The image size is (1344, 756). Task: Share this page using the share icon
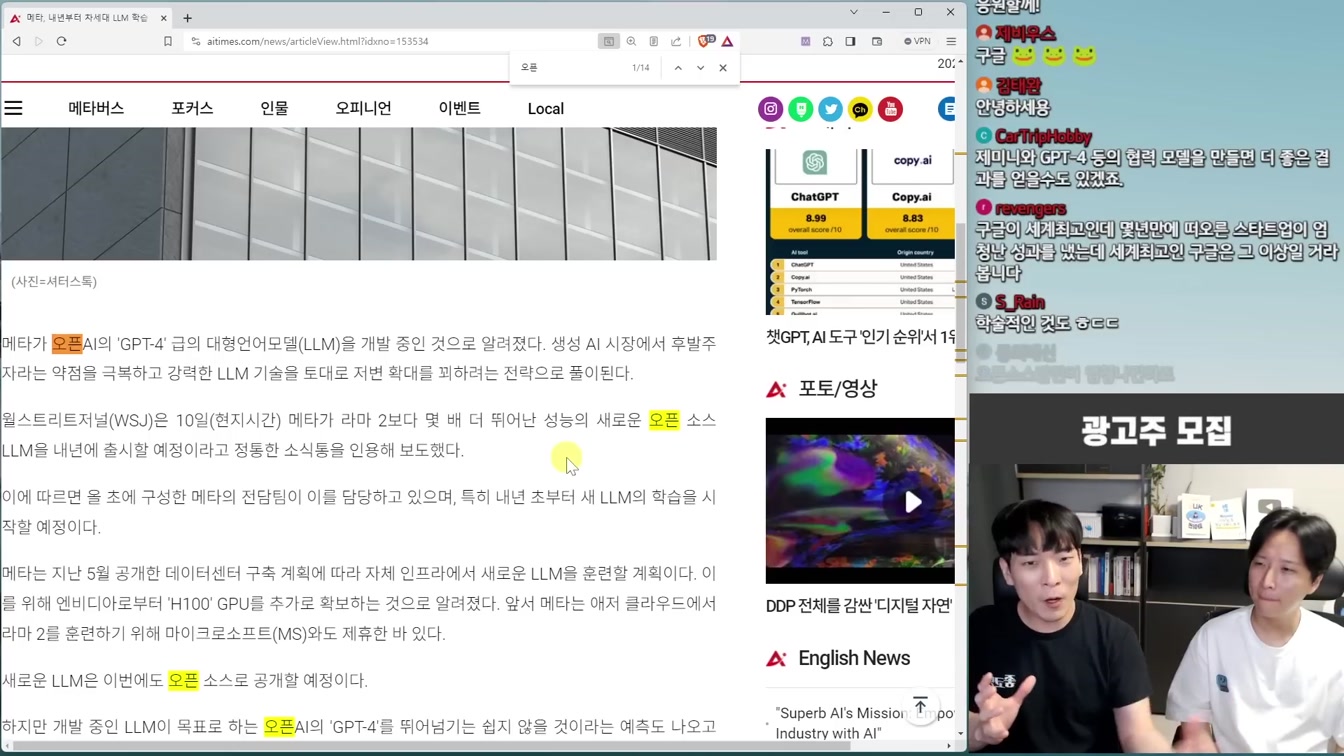(x=676, y=41)
